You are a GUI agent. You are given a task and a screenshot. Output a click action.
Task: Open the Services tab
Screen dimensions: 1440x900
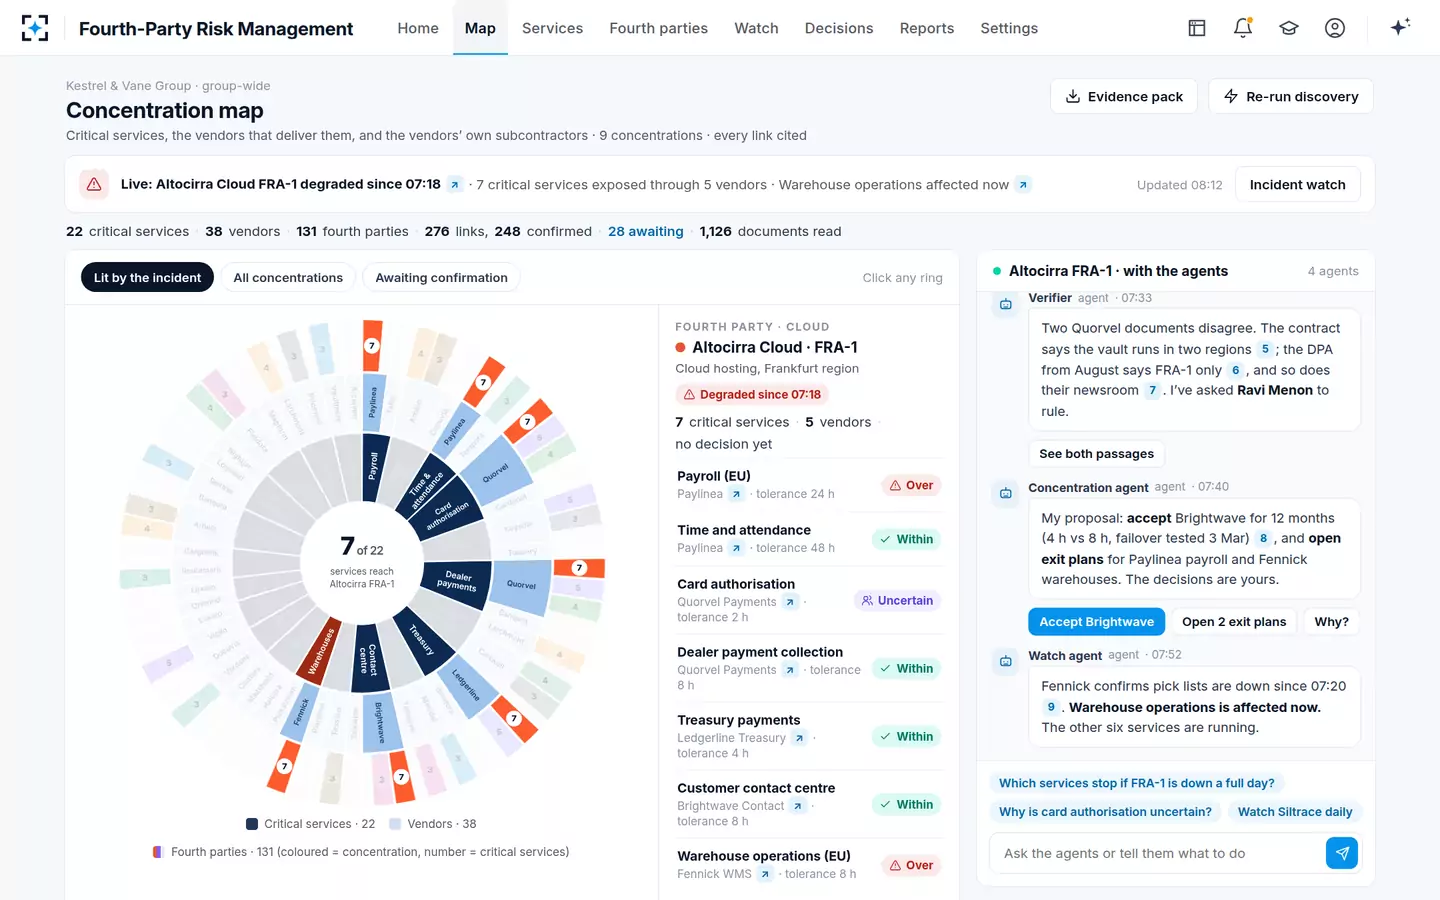point(552,28)
